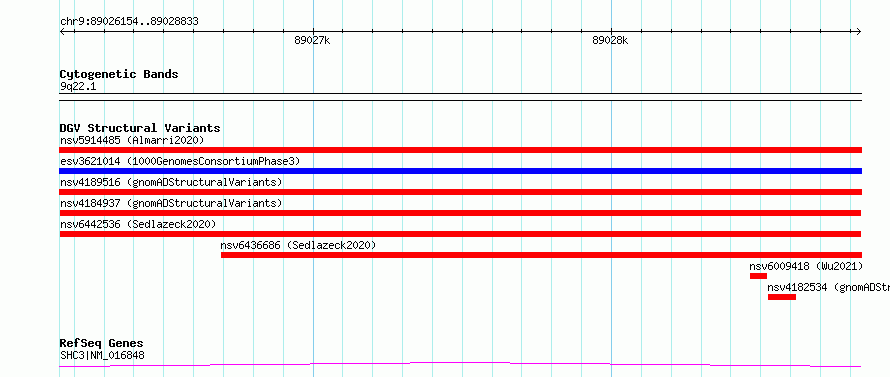Screen dimensions: 890x377
Task: Click the ruler's left arrow end
Action: pos(62,31)
